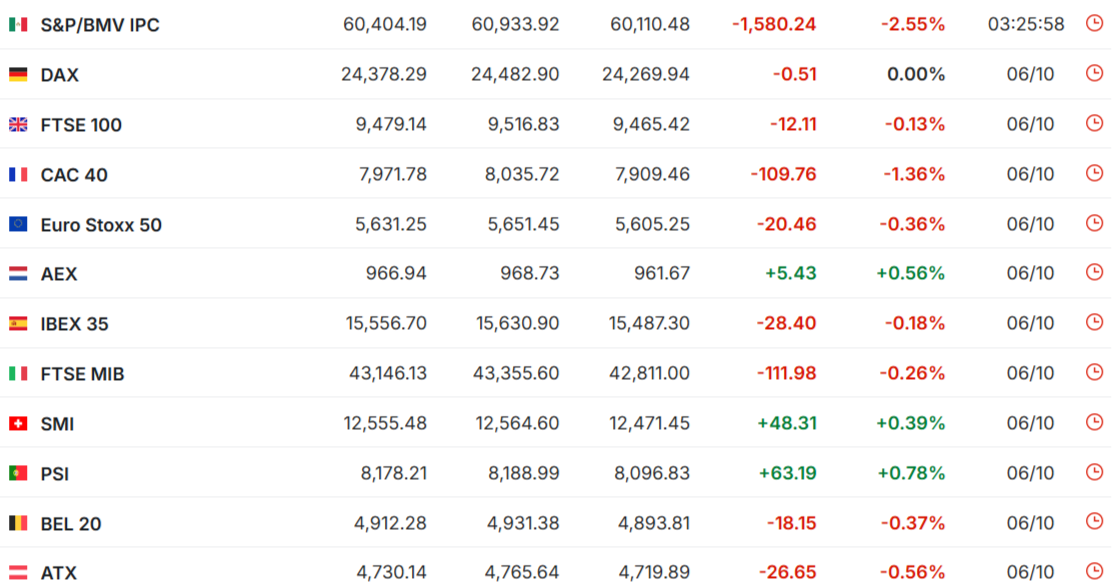This screenshot has width=1117, height=588.
Task: Click the UK flag beside FTSE 100
Action: 18,124
